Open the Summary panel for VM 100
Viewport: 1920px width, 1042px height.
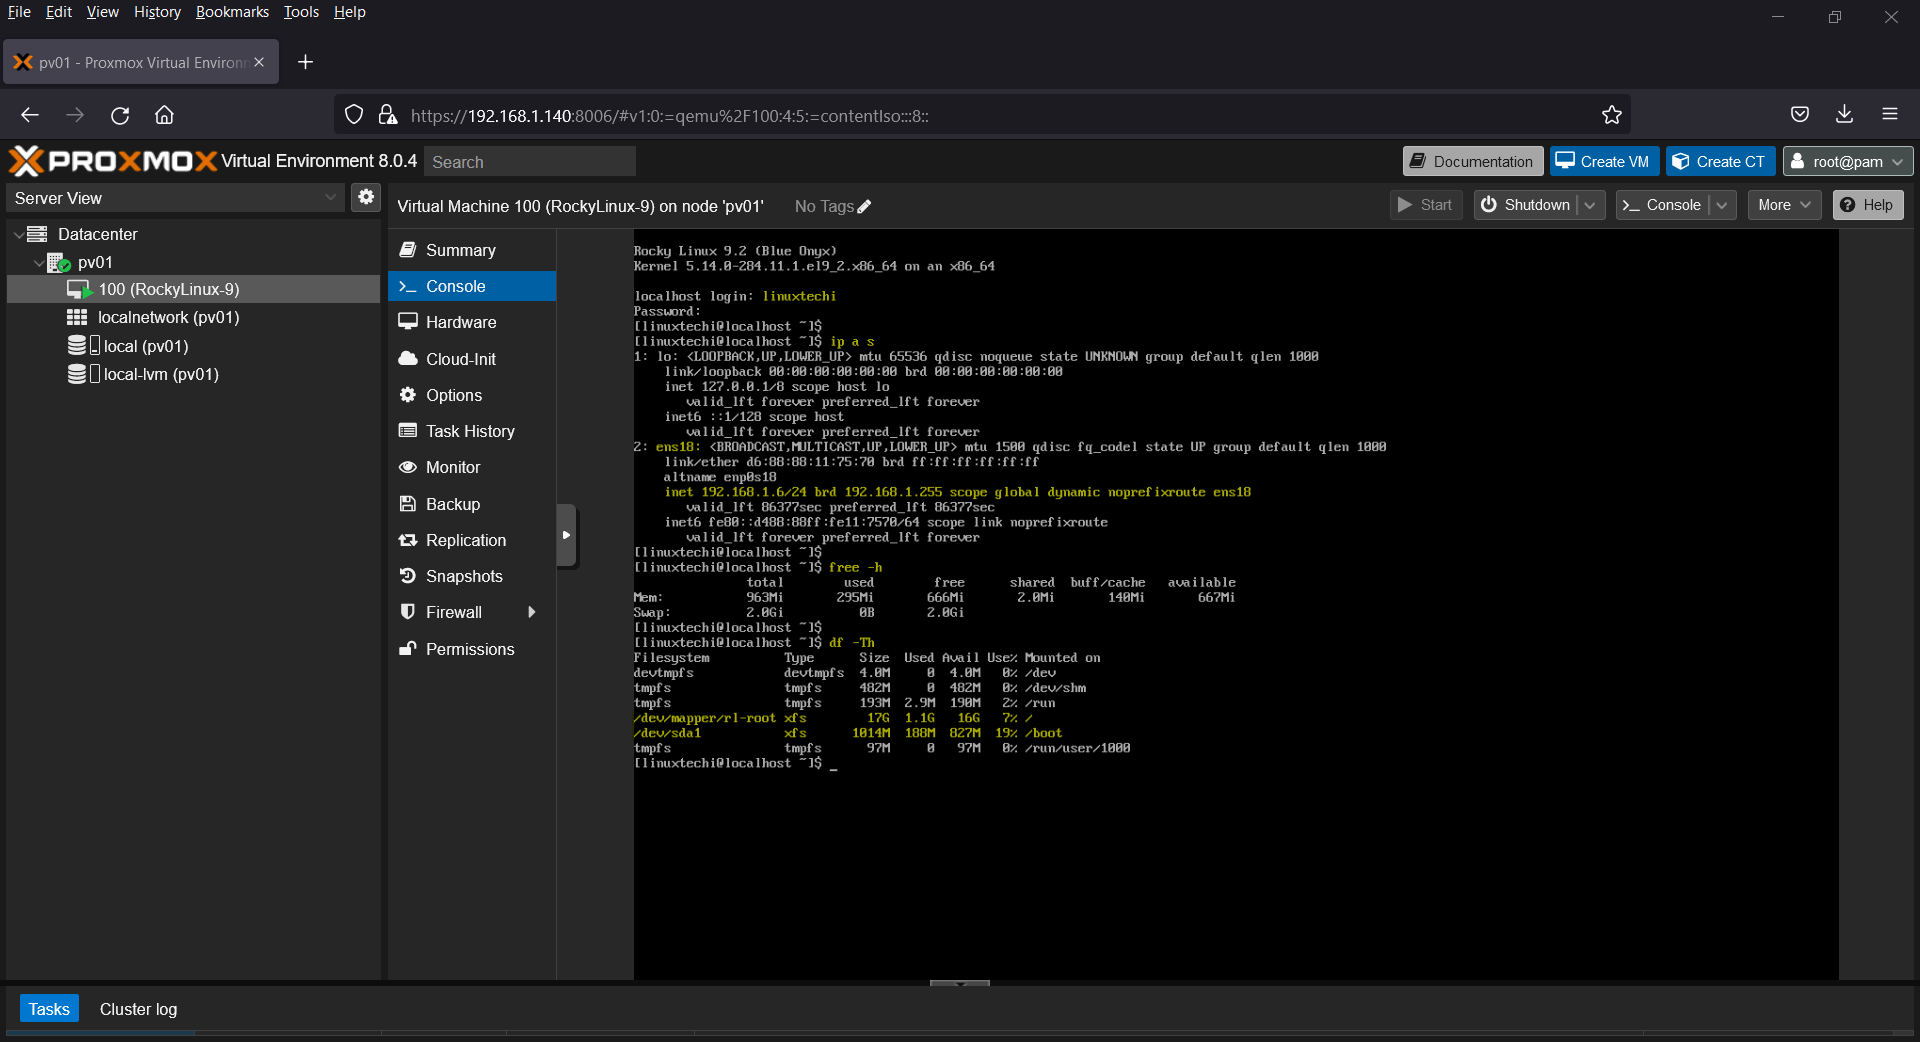point(460,250)
